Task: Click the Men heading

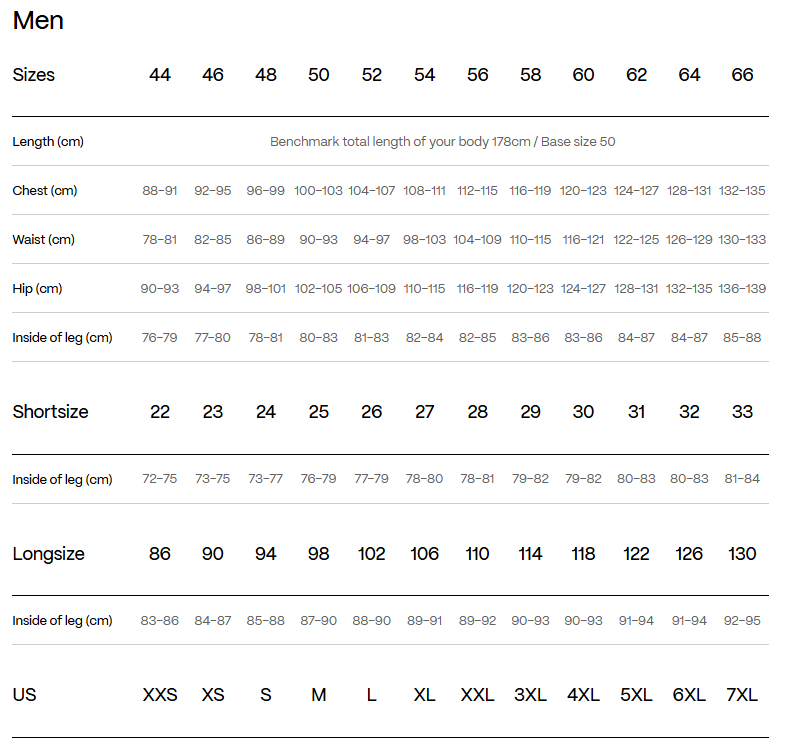Action: coord(38,21)
